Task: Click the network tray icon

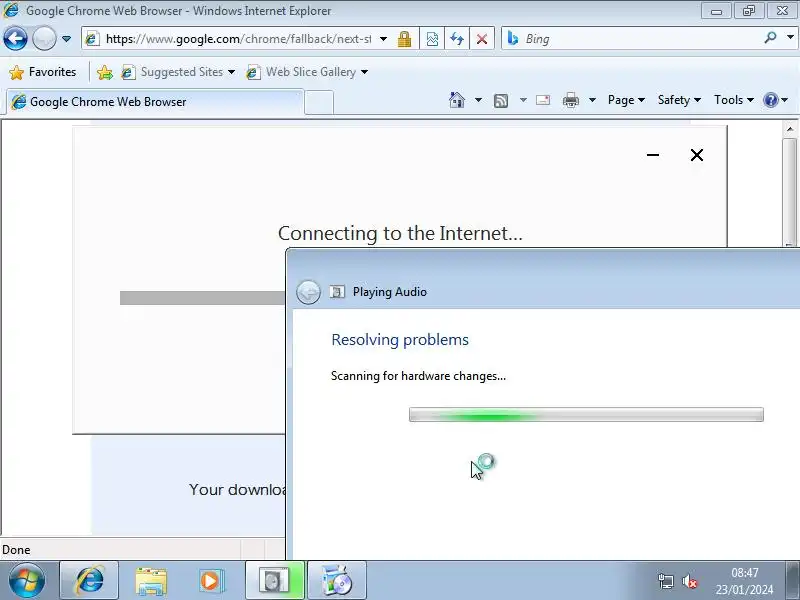Action: click(x=666, y=581)
